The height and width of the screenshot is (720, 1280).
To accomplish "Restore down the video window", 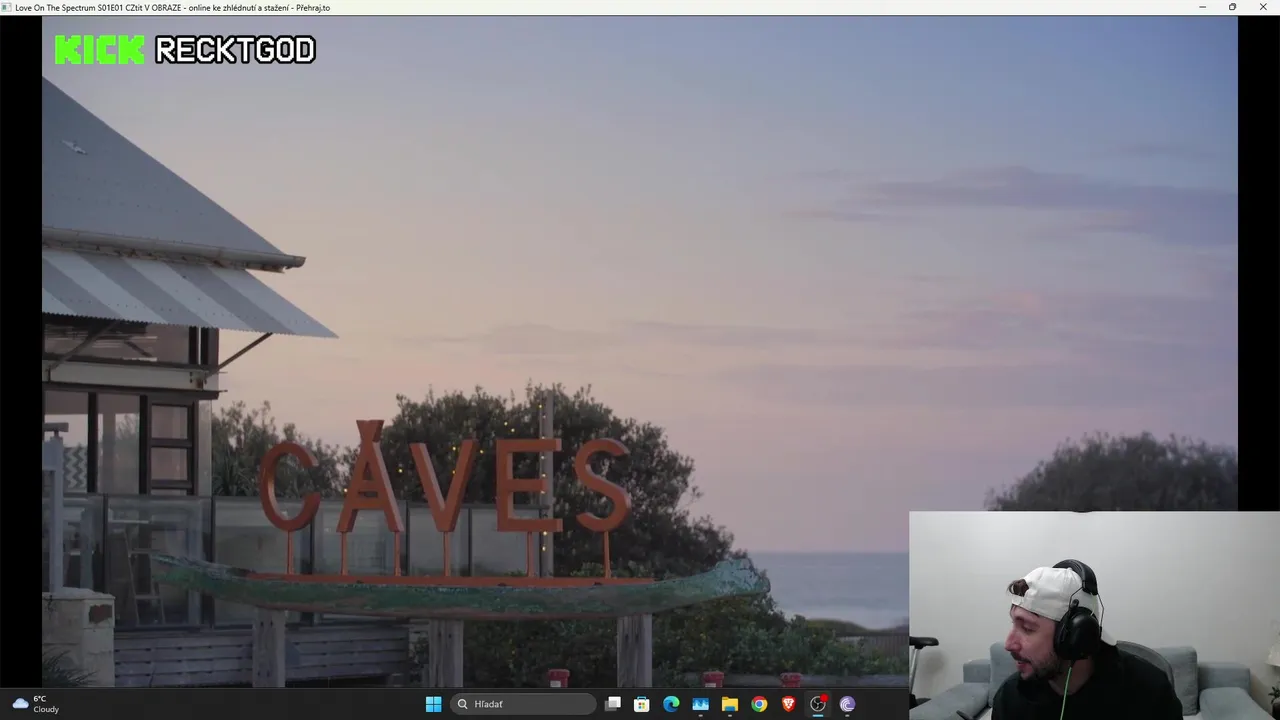I will coord(1232,7).
